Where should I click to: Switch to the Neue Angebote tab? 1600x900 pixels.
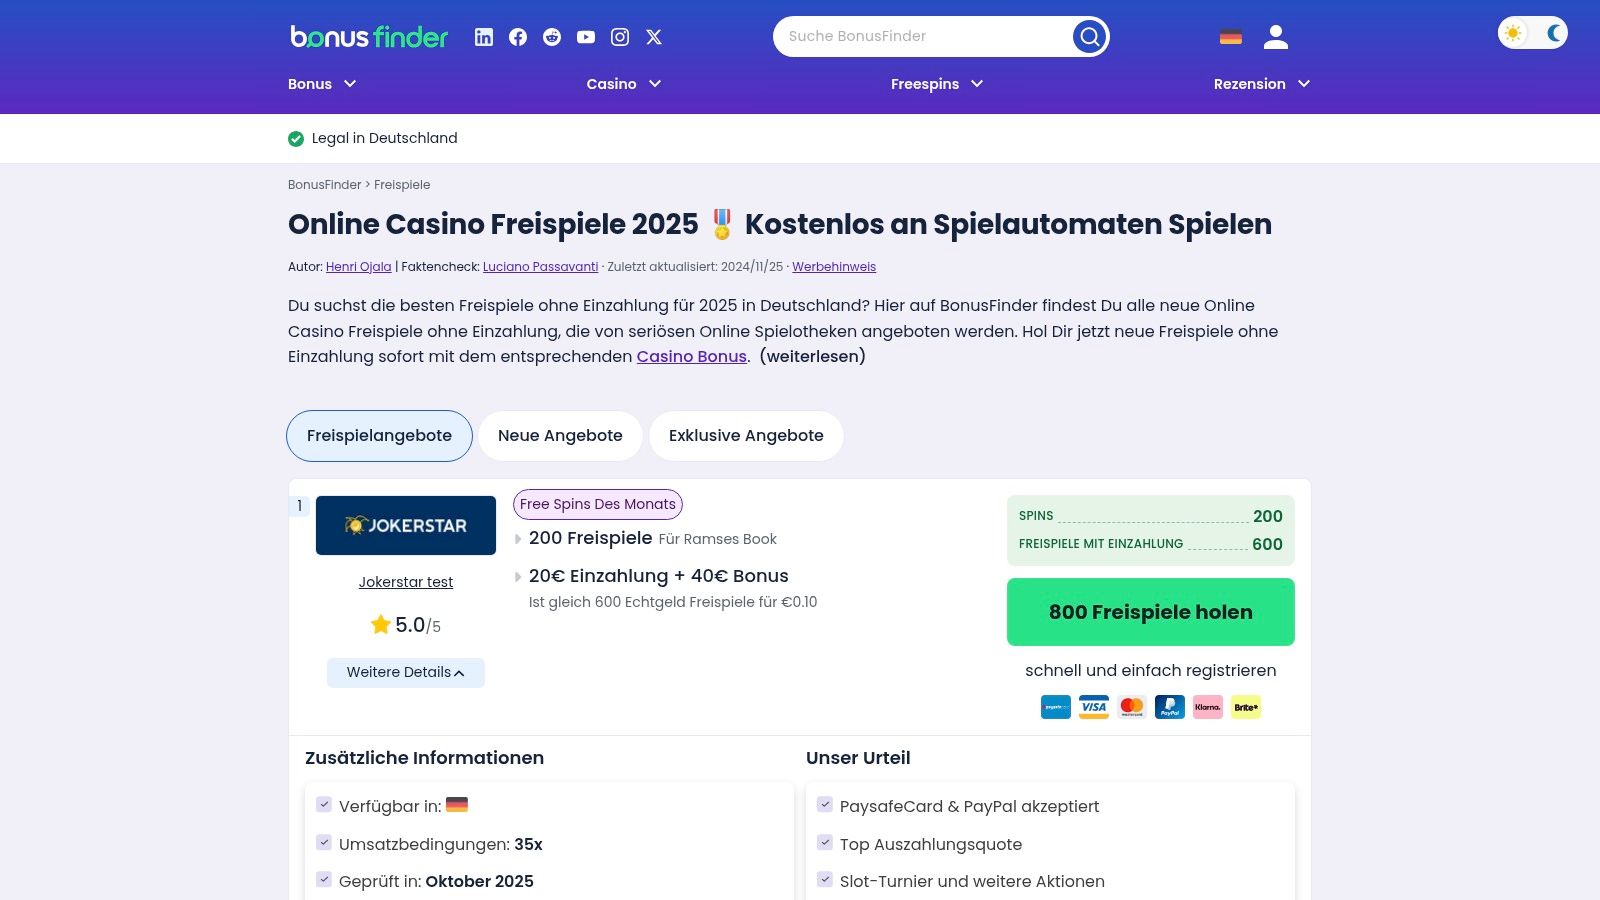(x=560, y=435)
